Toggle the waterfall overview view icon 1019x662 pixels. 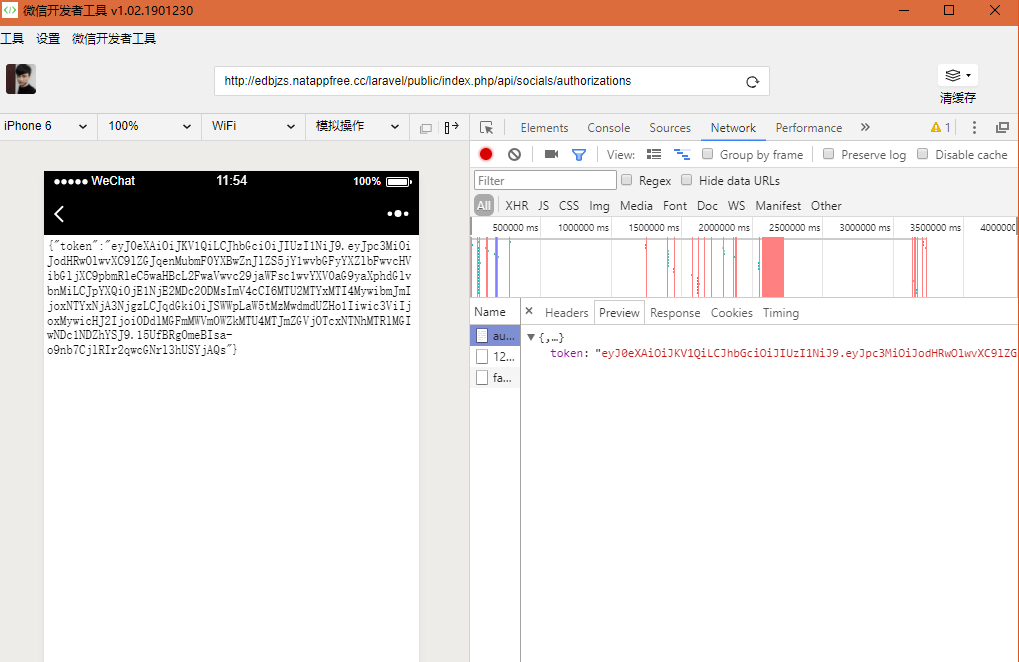(682, 154)
